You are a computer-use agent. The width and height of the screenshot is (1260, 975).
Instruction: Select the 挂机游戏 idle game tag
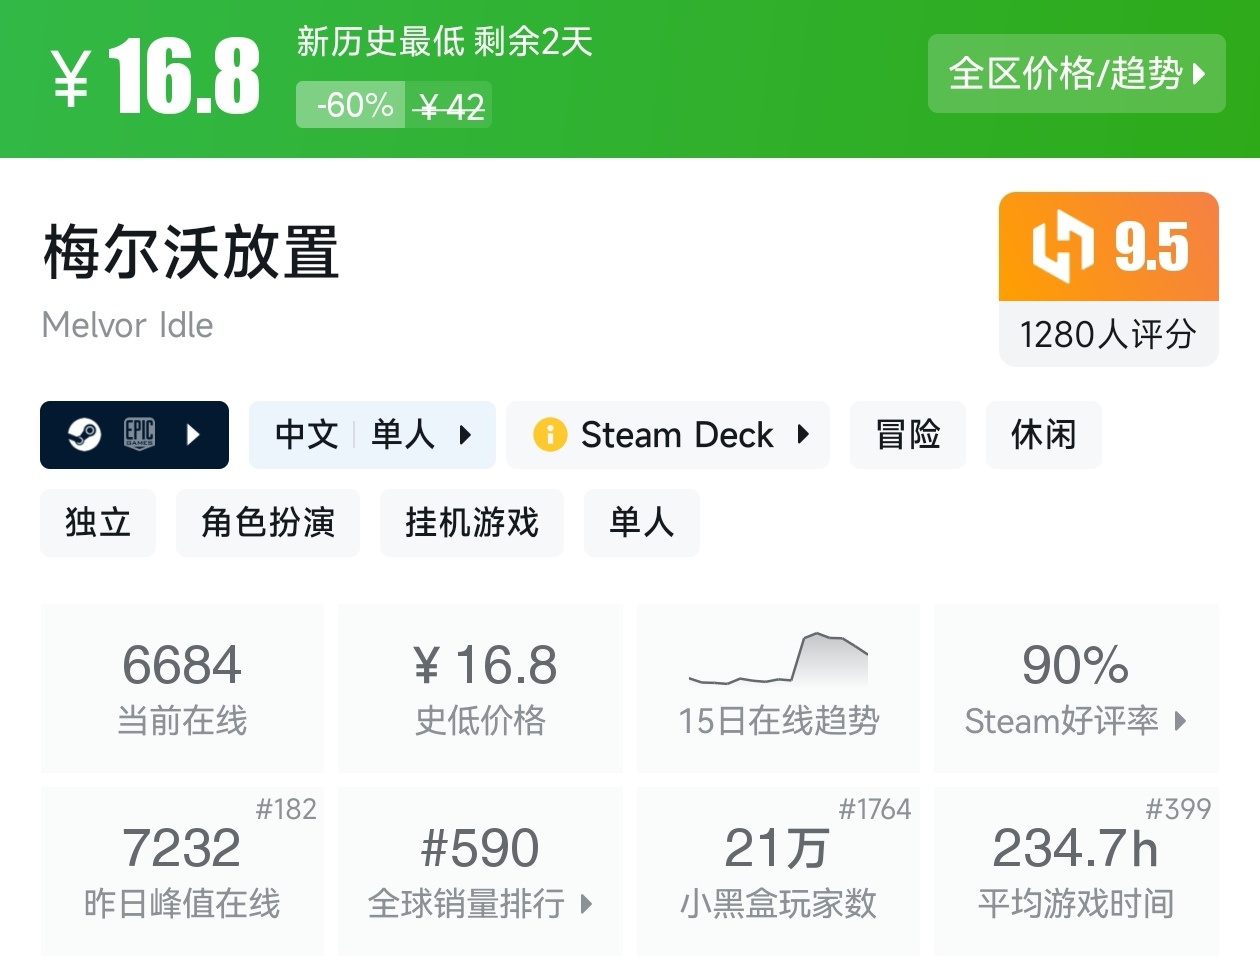tap(470, 522)
